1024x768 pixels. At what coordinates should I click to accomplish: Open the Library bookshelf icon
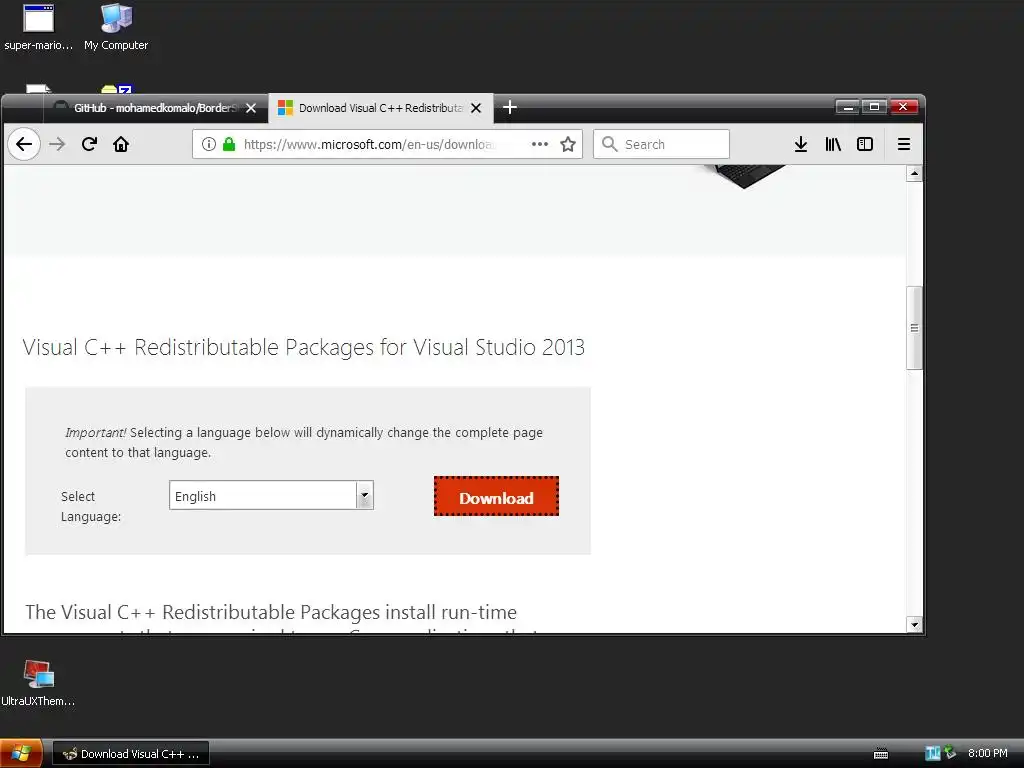pos(833,144)
